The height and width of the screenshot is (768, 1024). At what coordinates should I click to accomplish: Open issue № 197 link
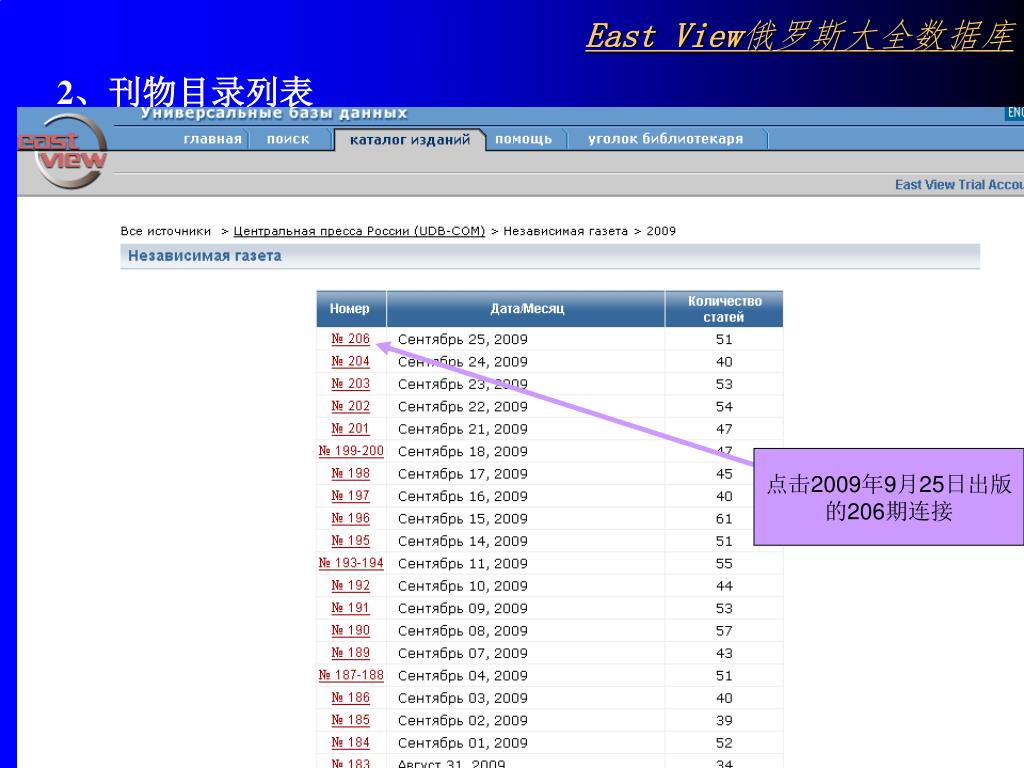[351, 496]
